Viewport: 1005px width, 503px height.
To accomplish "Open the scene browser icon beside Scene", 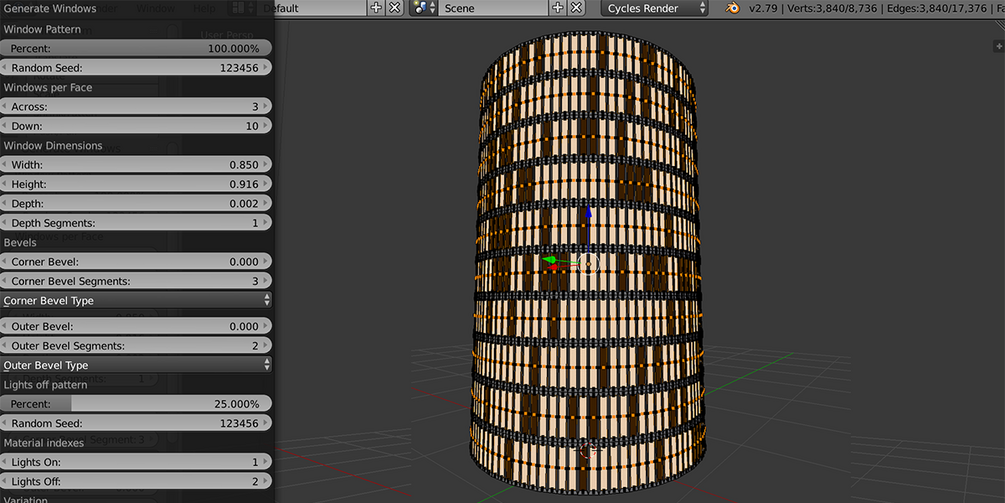I will pos(424,8).
